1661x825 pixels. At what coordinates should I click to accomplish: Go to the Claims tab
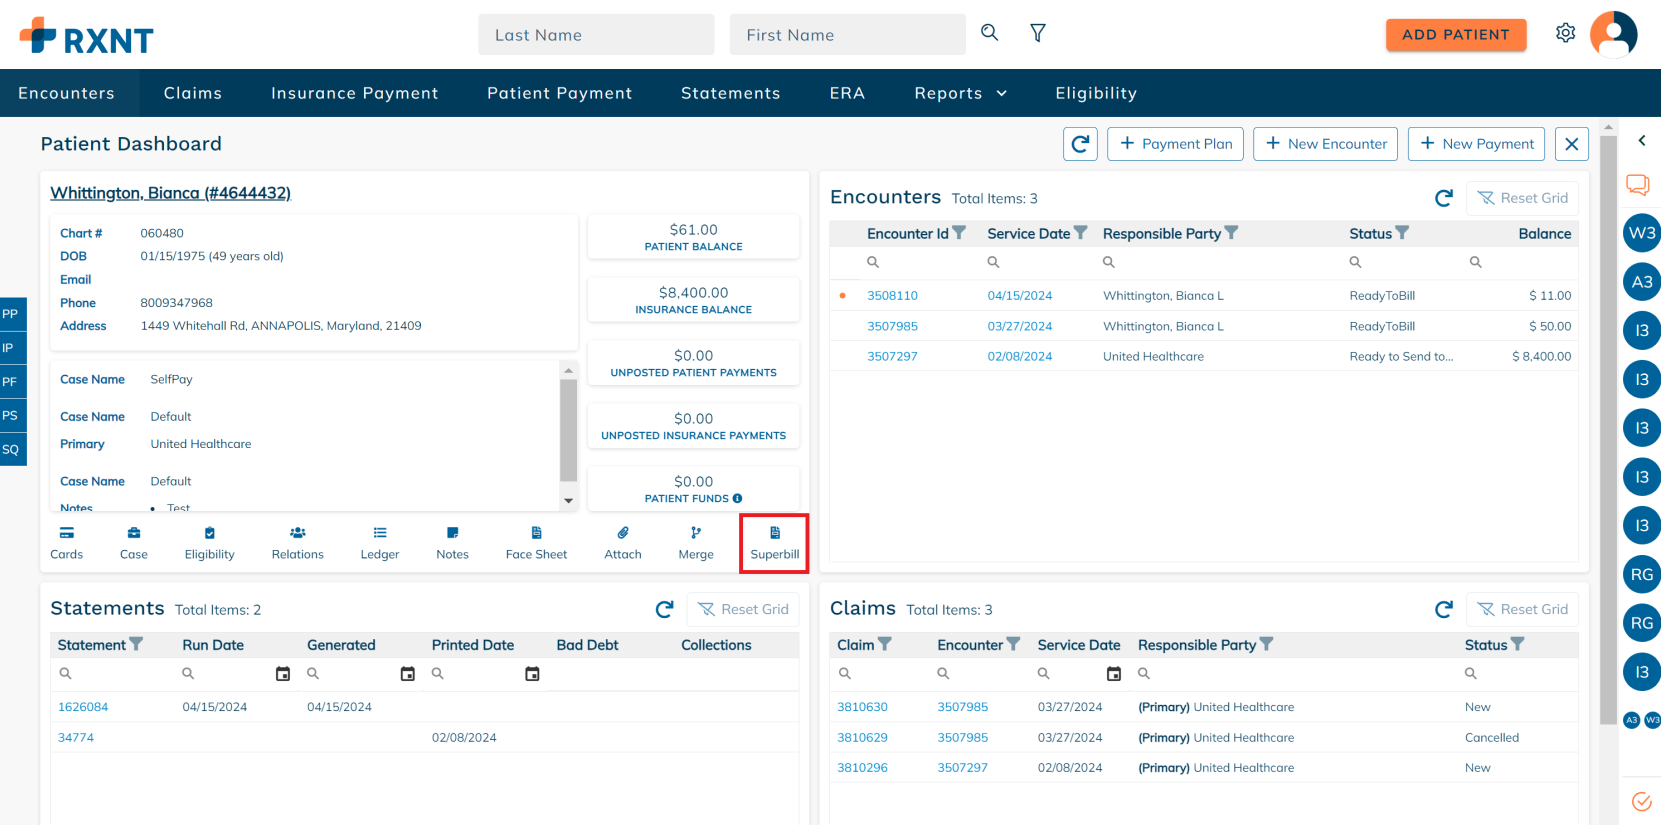tap(193, 93)
